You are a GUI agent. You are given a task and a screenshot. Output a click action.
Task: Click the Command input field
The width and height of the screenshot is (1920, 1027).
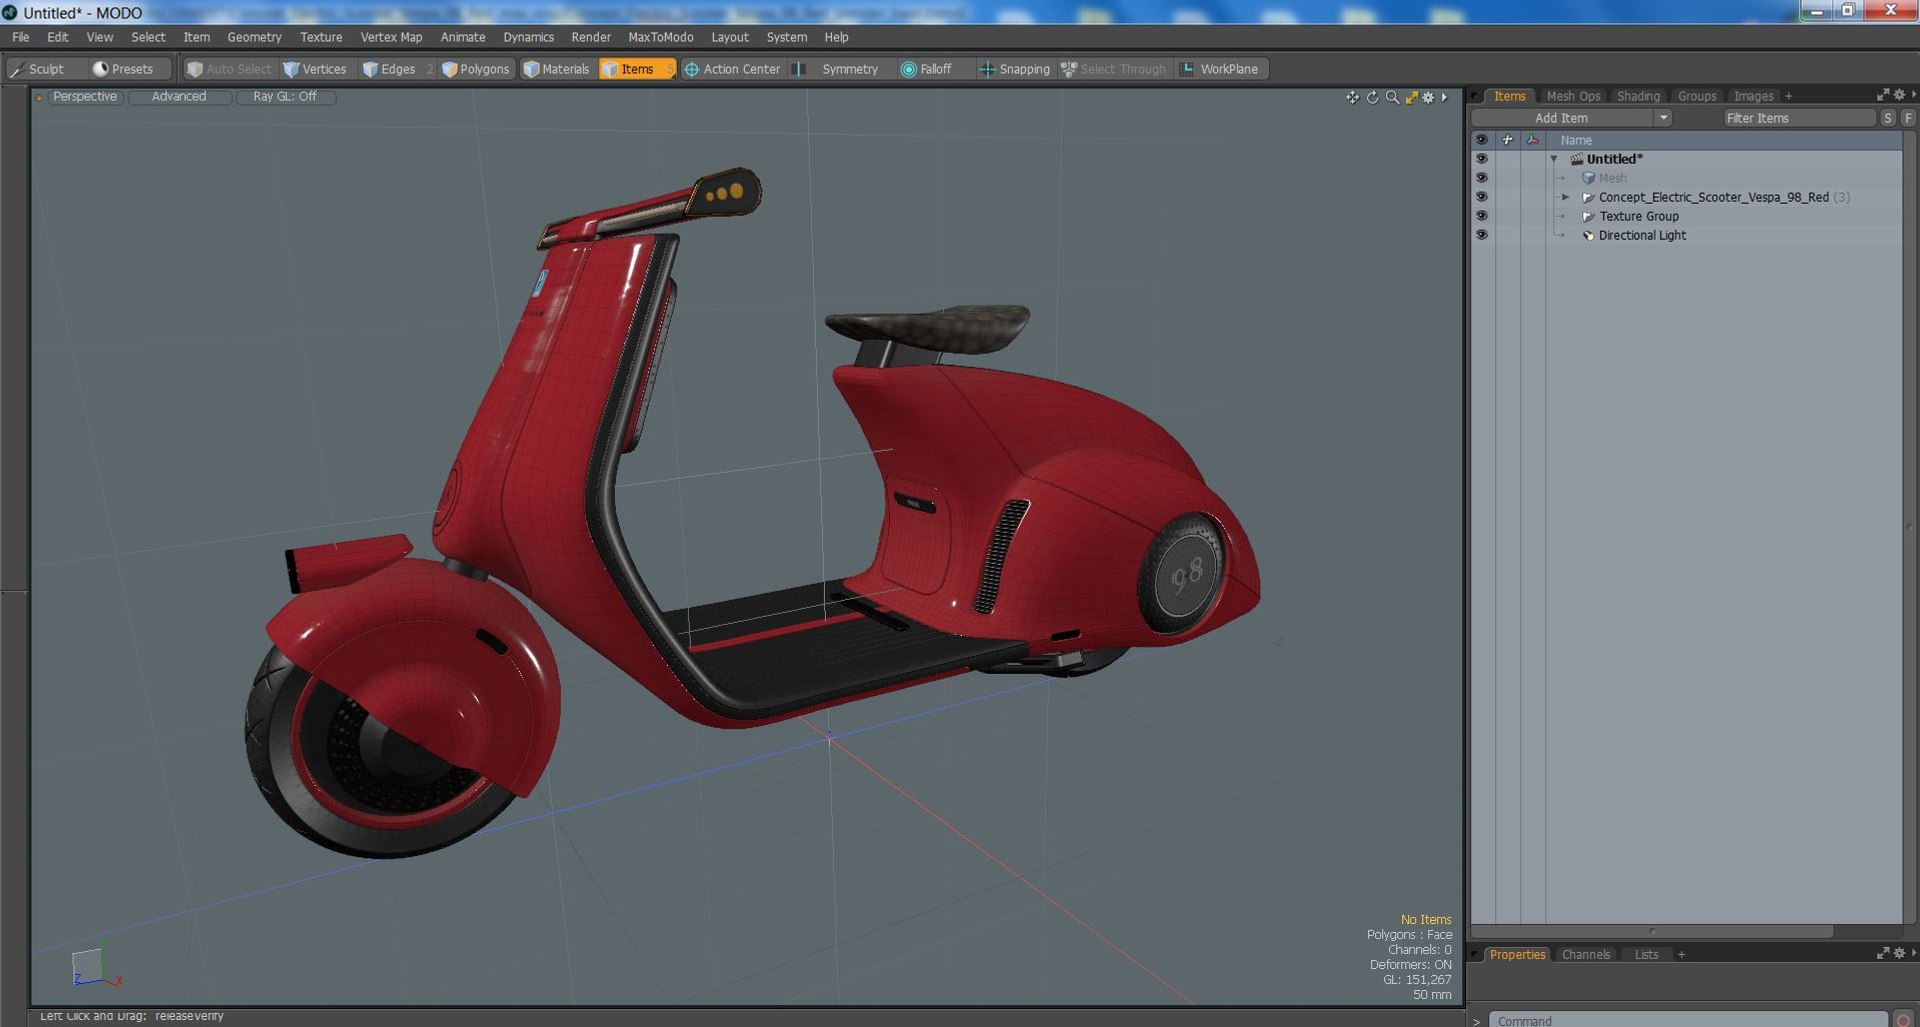[1688, 1020]
